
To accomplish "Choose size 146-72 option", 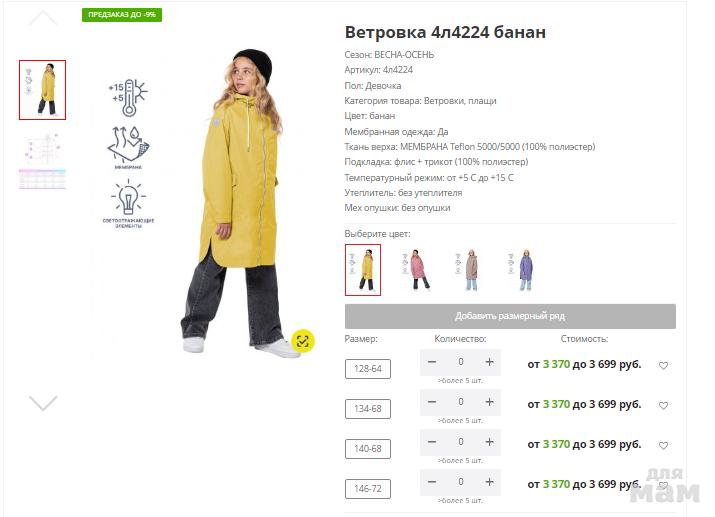I will click(368, 489).
